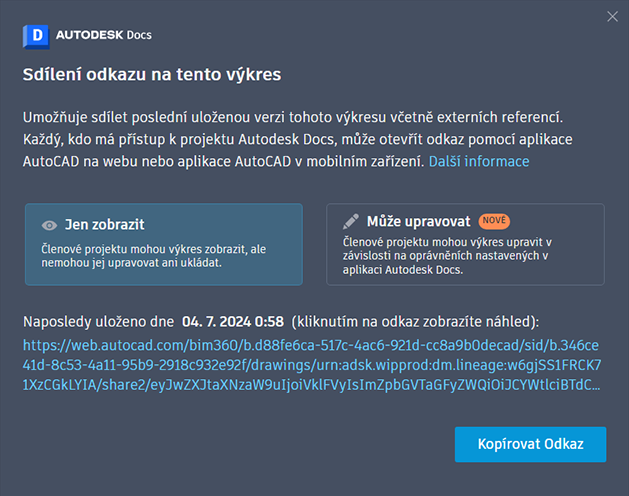Click the "kliknutím na odkaz zobrazíte náhled" hint
This screenshot has height=496, width=629.
tap(414, 322)
